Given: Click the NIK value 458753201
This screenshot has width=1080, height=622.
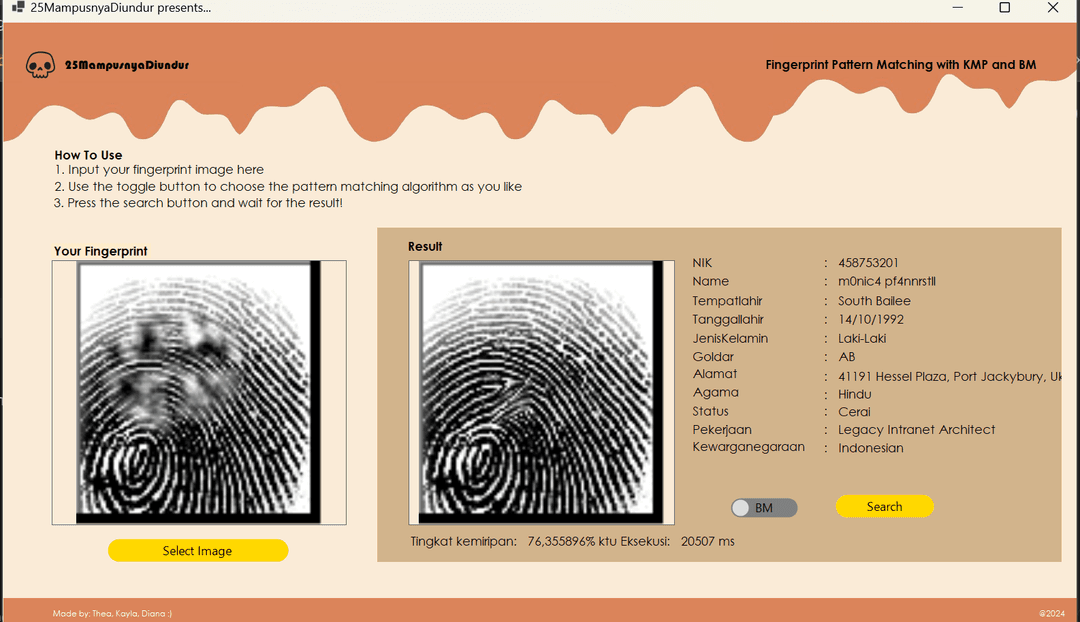Looking at the screenshot, I should click(869, 262).
